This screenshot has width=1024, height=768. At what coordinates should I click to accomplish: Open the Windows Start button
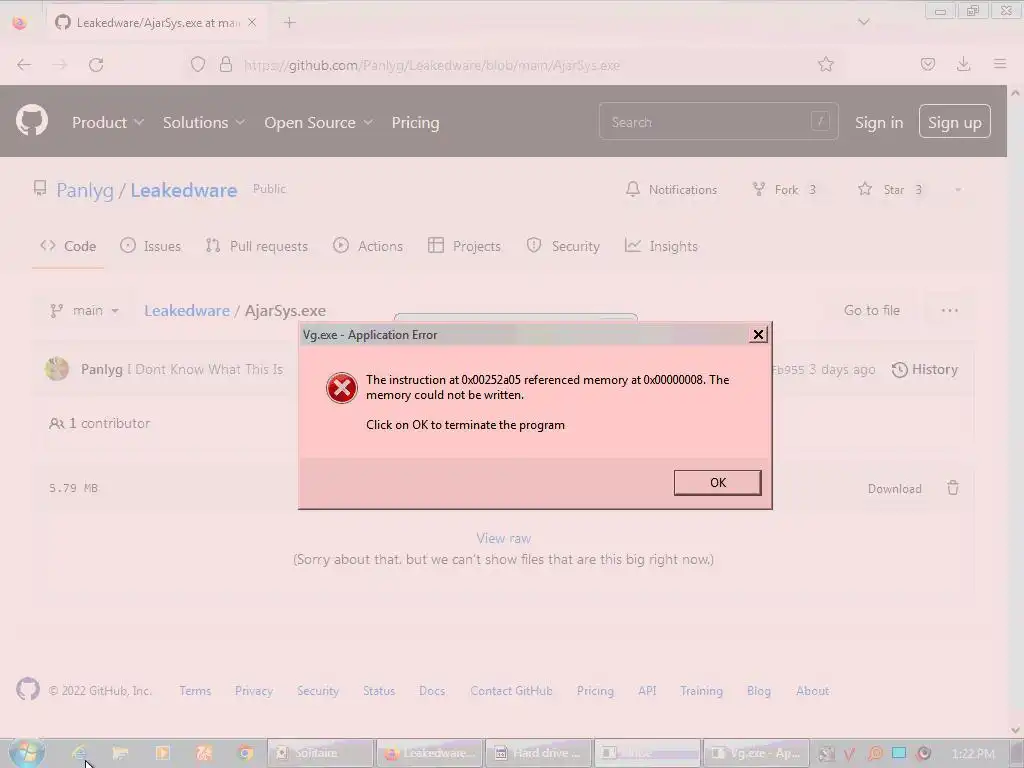26,752
